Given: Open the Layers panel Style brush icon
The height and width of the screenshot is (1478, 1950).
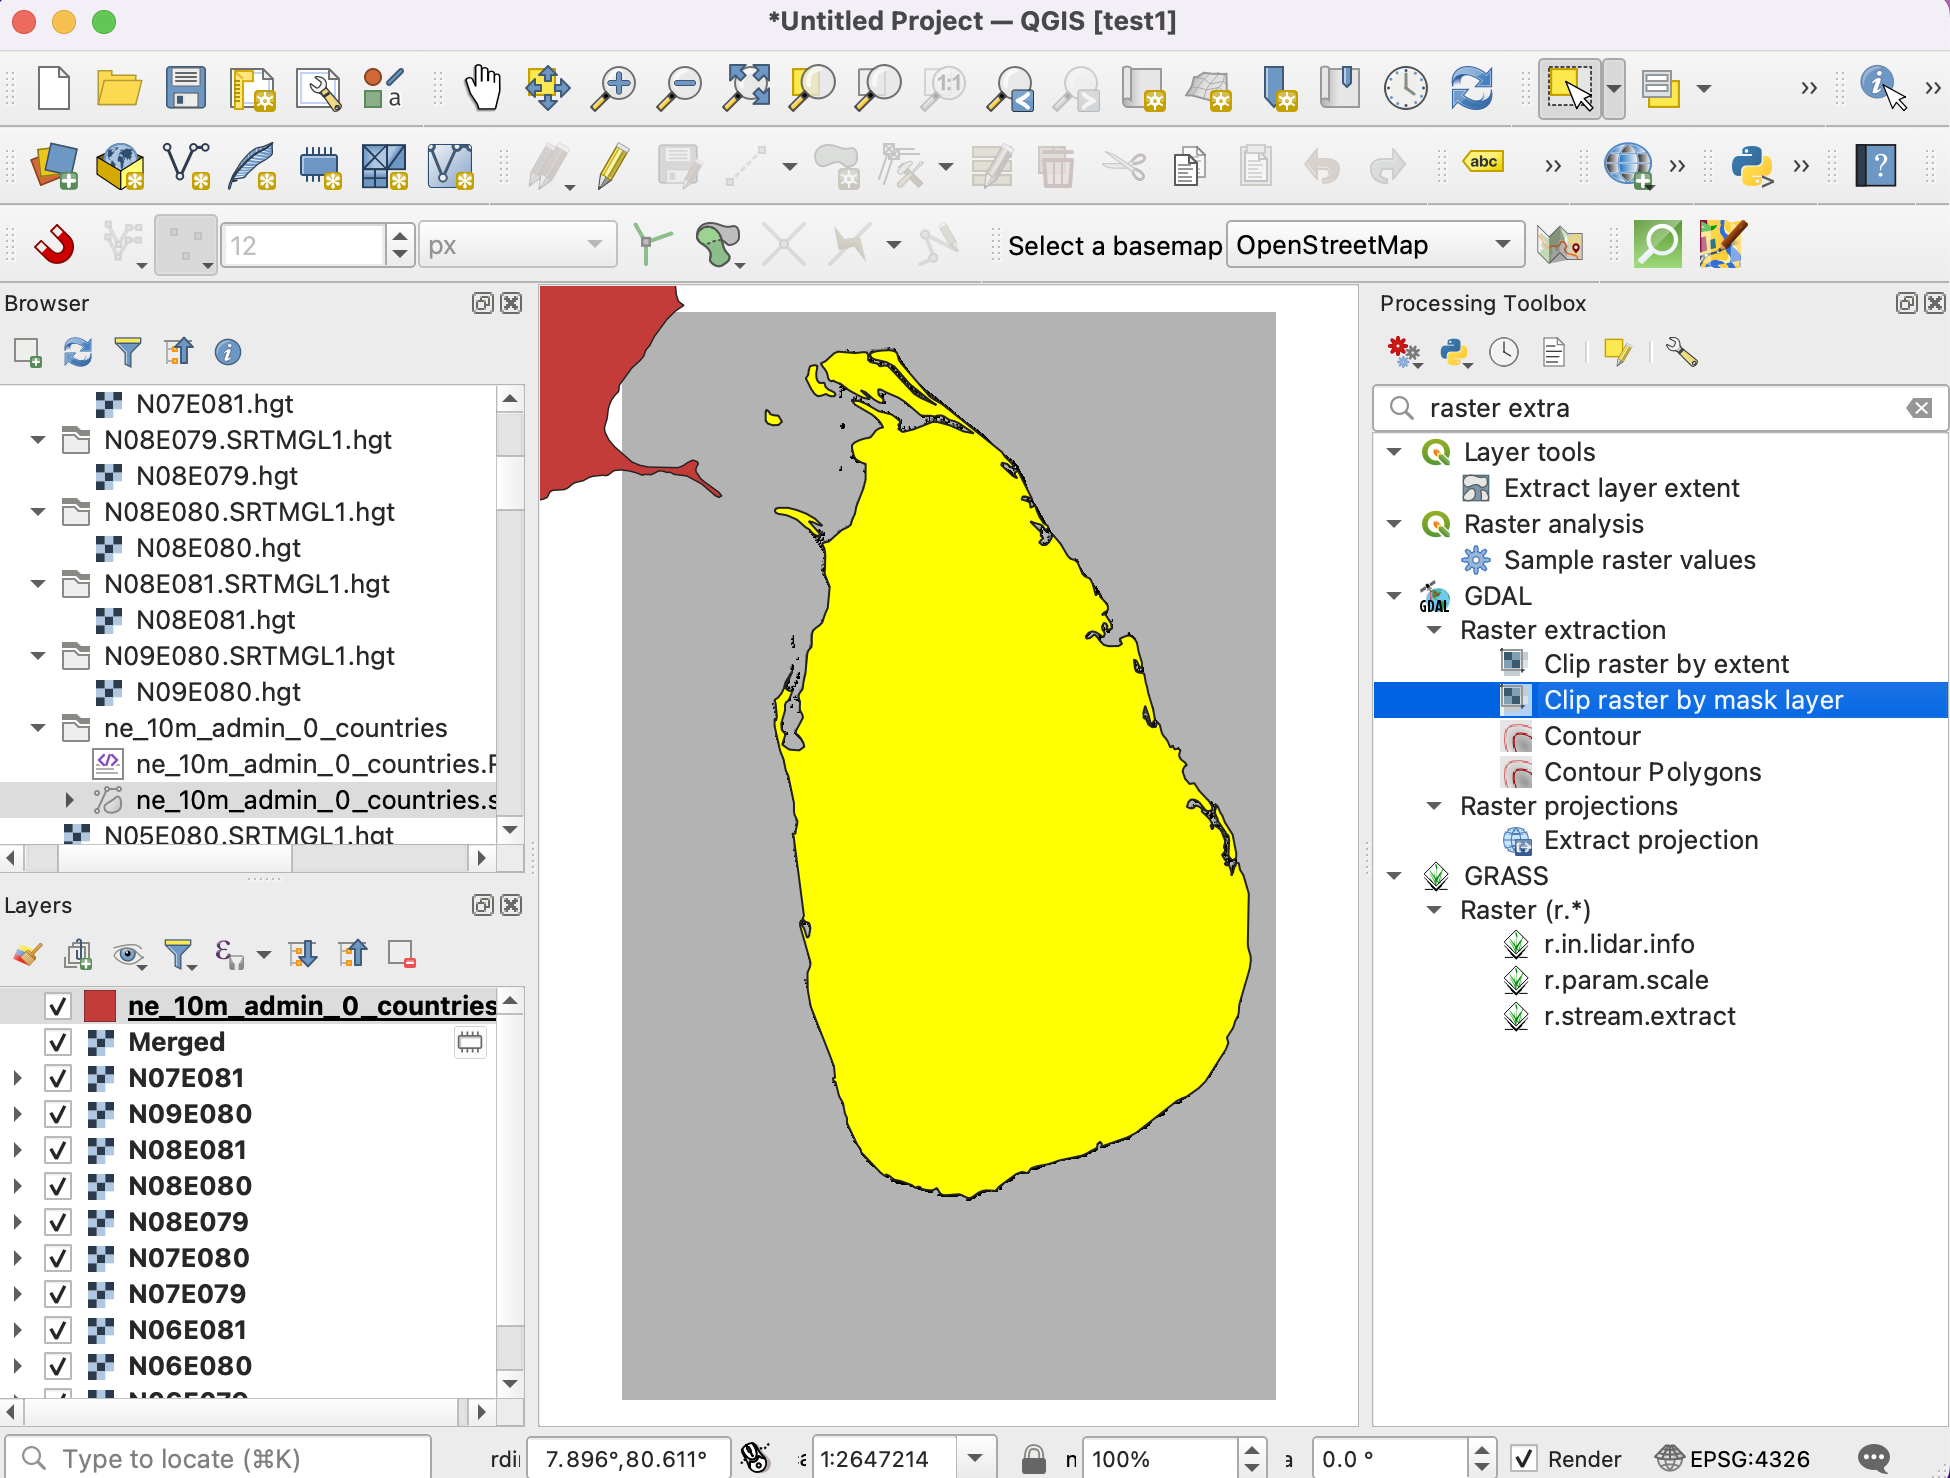Looking at the screenshot, I should pos(28,954).
